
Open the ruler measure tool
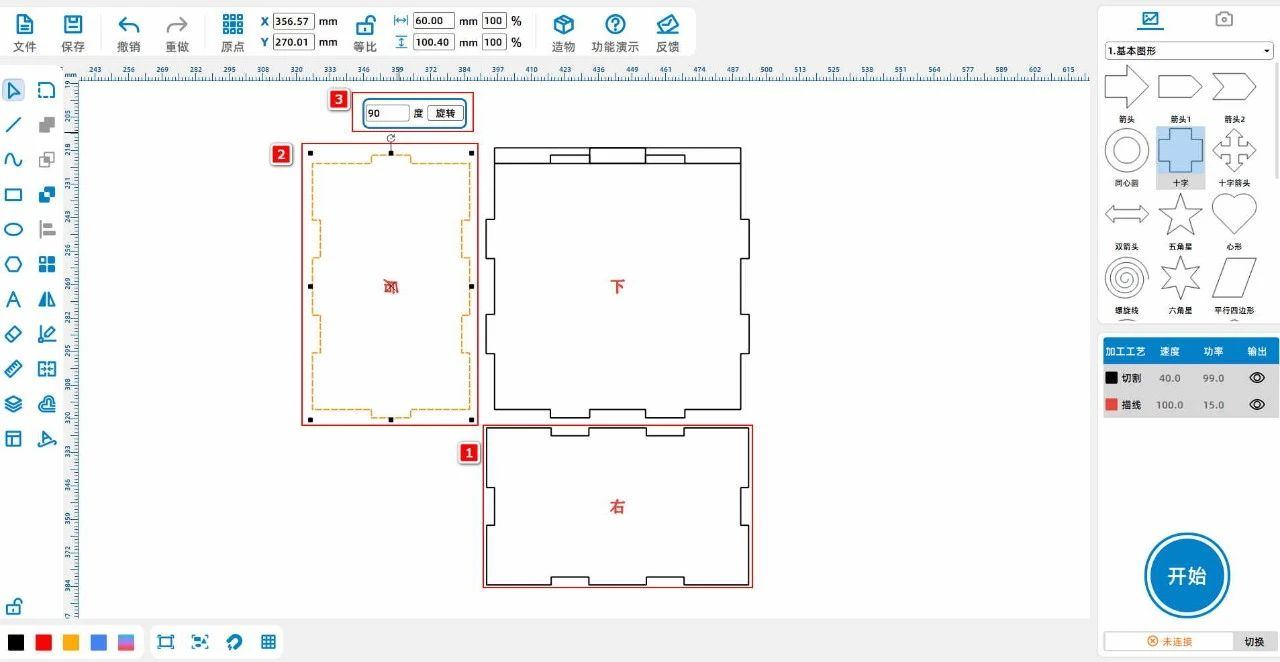[x=14, y=369]
